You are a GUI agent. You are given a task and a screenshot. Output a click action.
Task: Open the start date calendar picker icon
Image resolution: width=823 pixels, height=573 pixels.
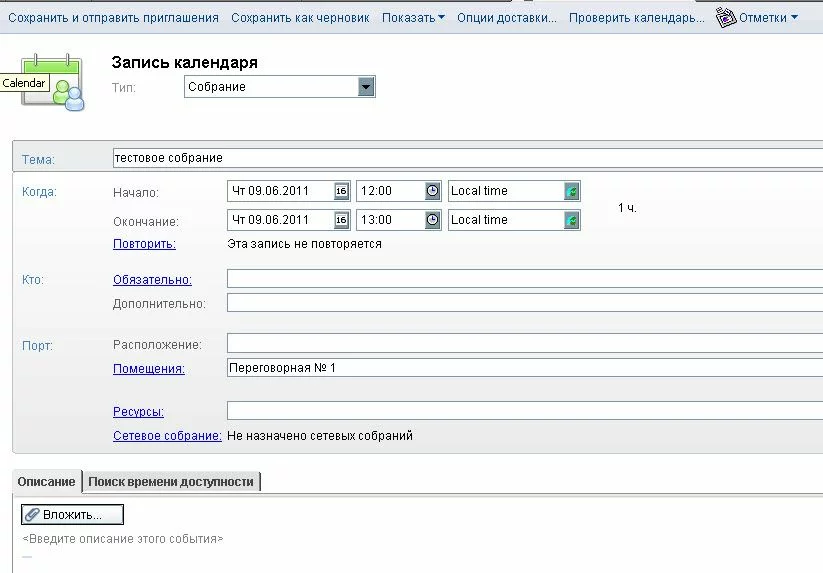[x=341, y=191]
